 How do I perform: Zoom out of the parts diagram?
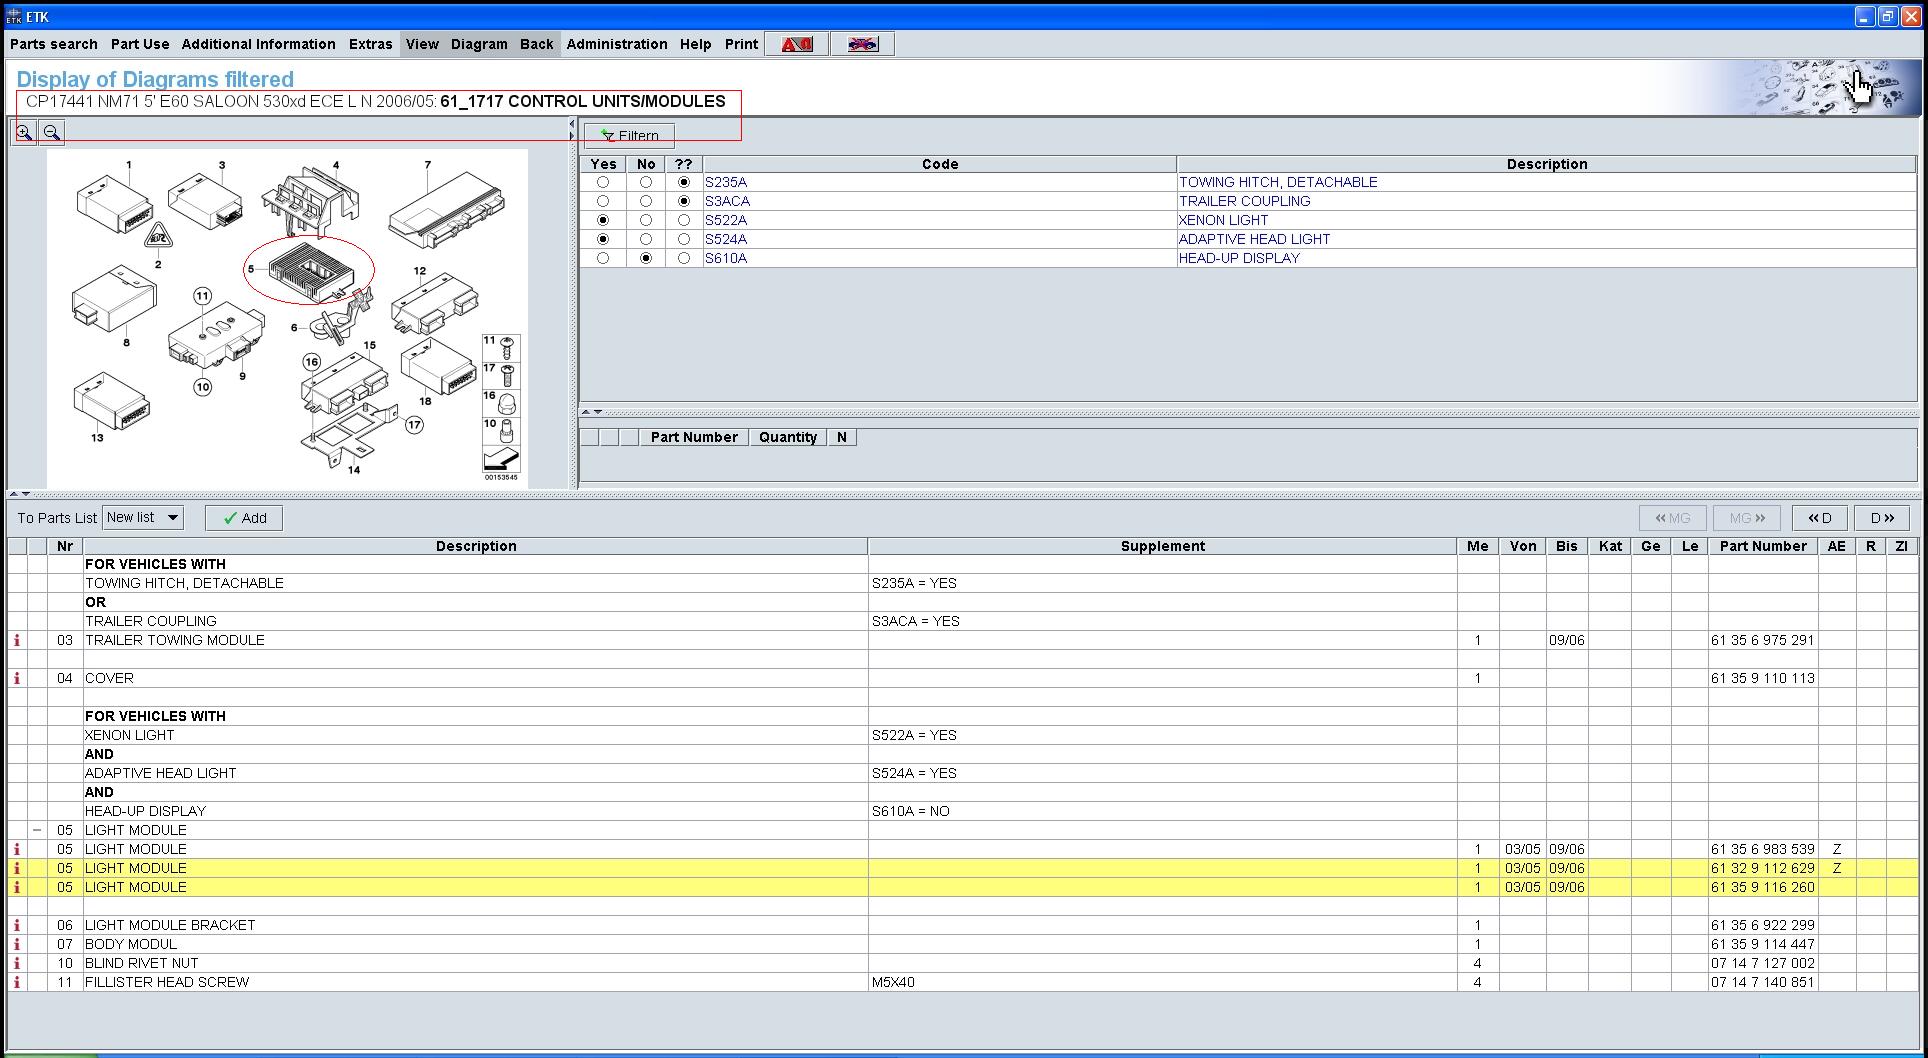pyautogui.click(x=52, y=132)
